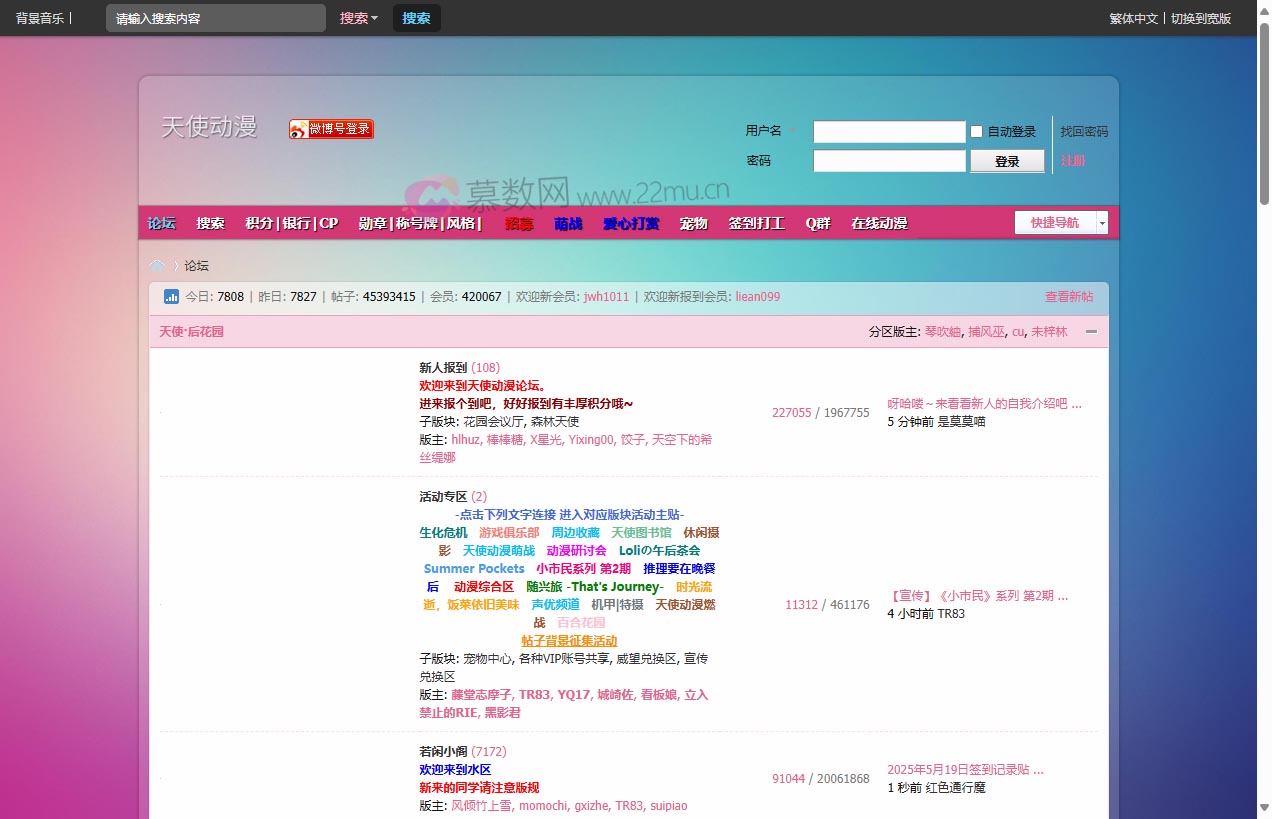Click the top search text box
Screen dimensions: 1272x819
point(215,18)
